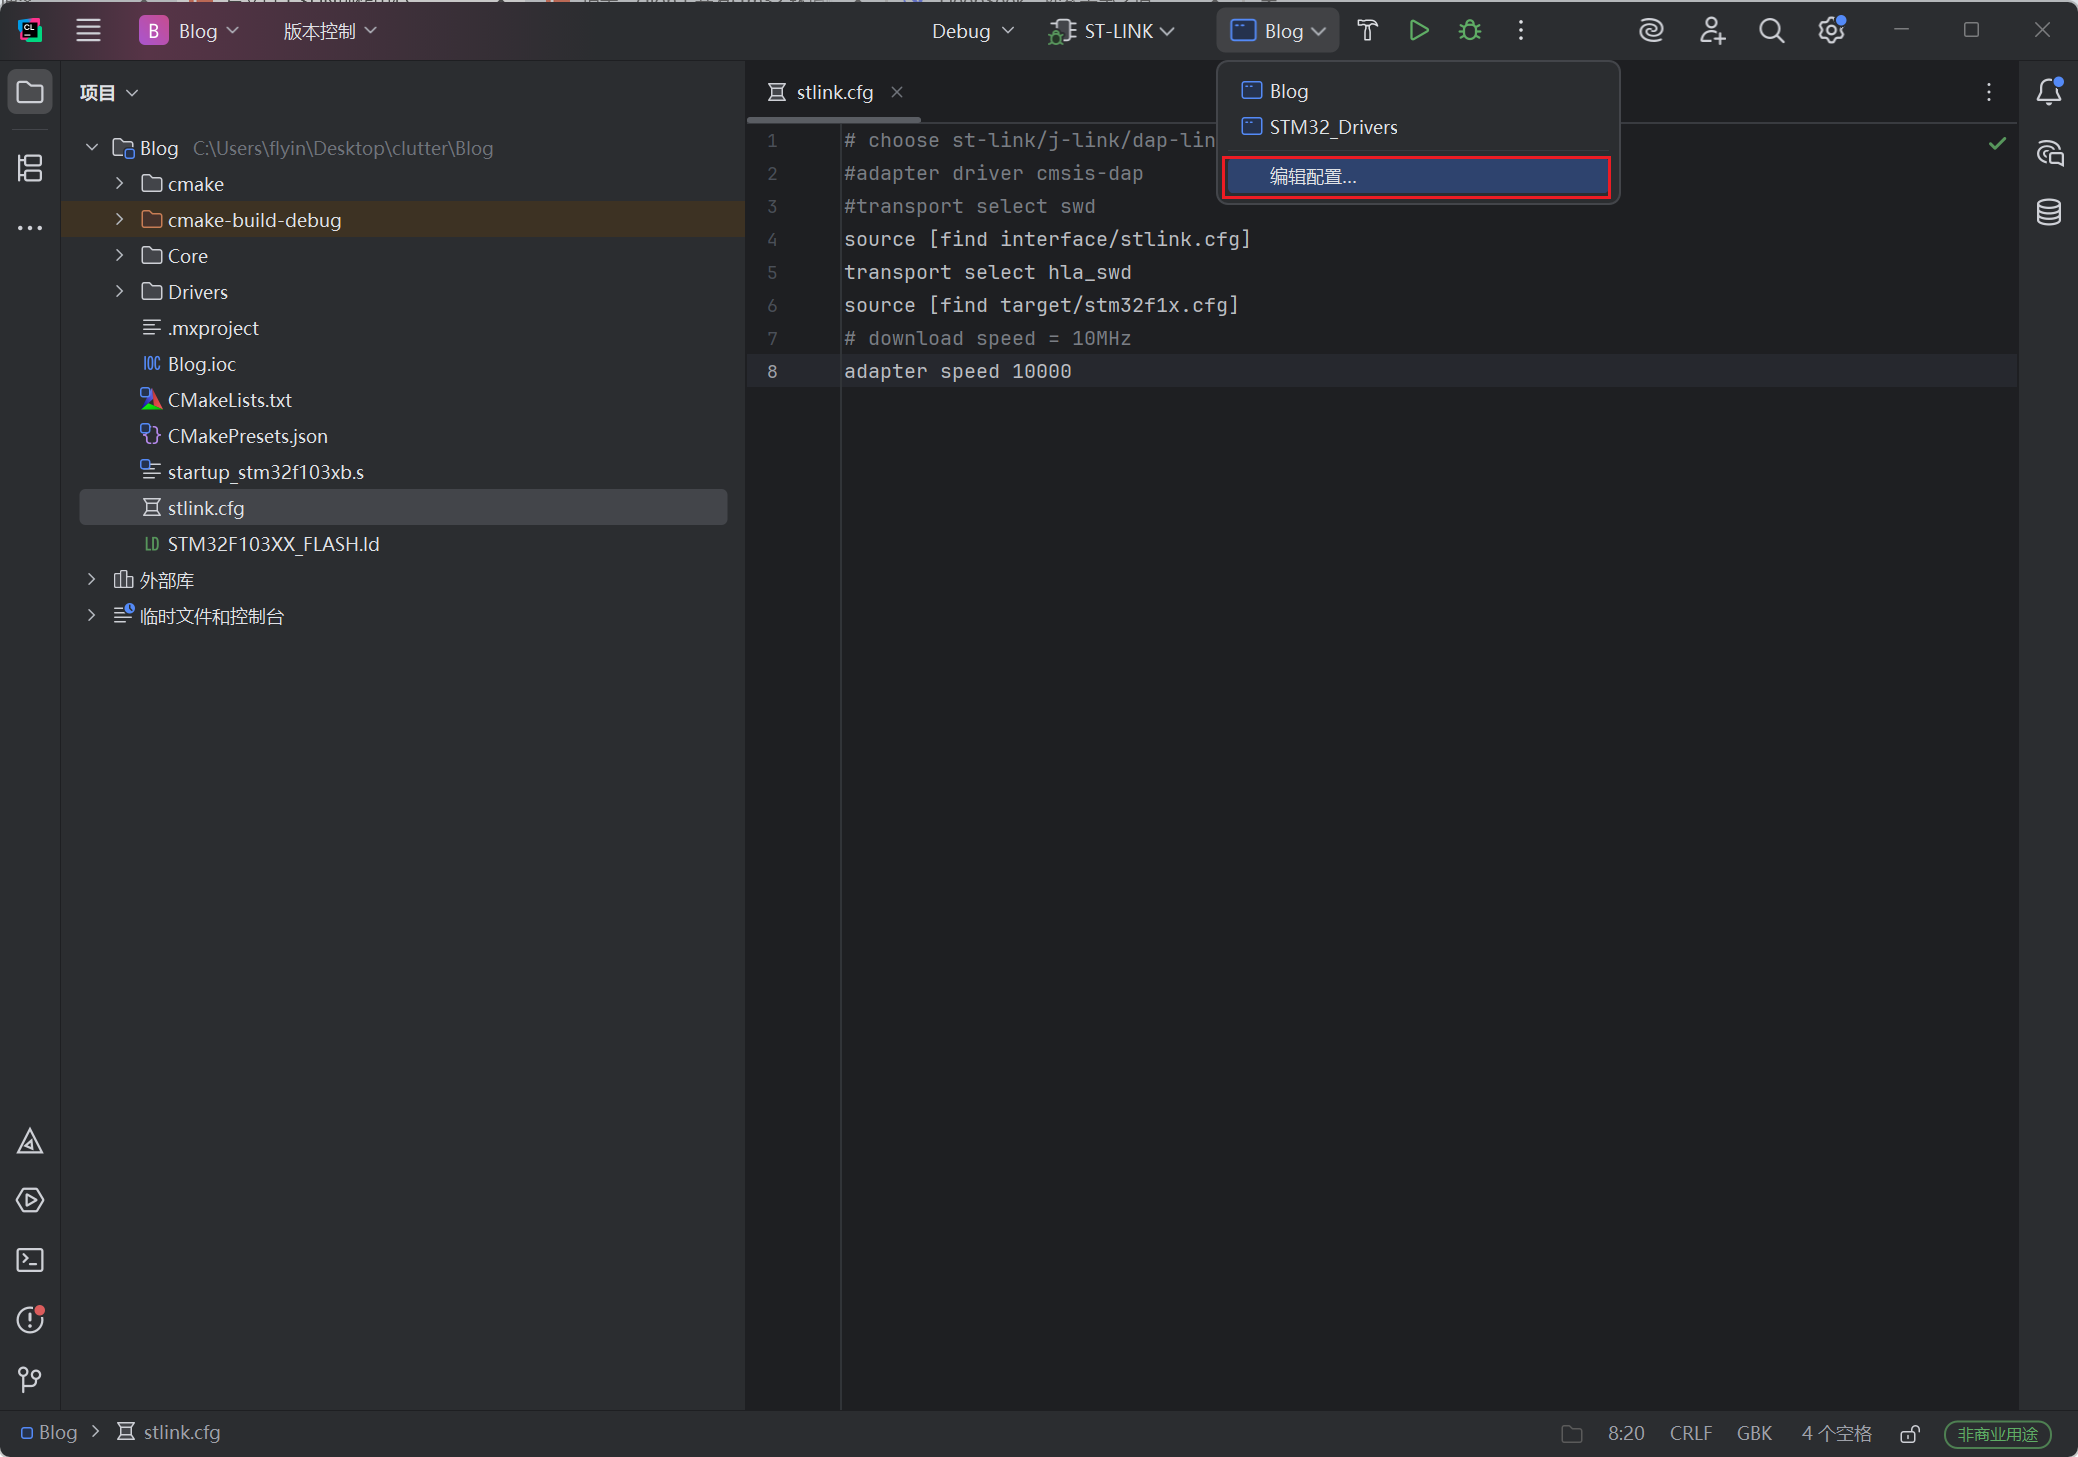Open the Terminal tool window
This screenshot has width=2078, height=1457.
[x=30, y=1260]
